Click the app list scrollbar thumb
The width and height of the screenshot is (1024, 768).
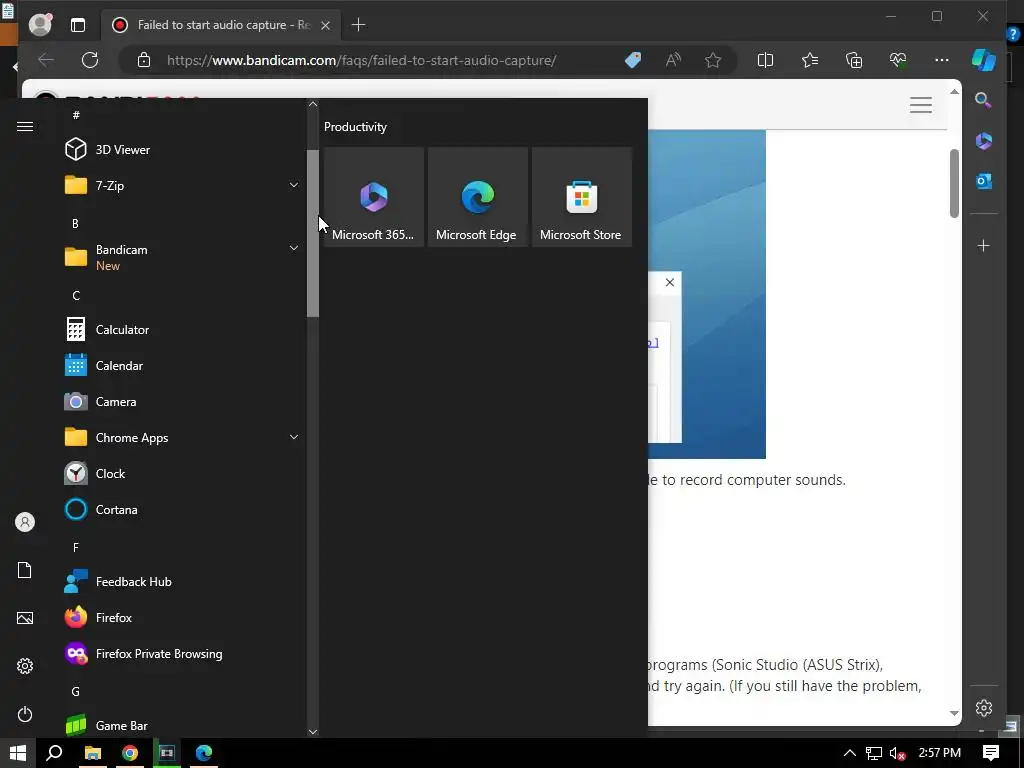tap(313, 233)
